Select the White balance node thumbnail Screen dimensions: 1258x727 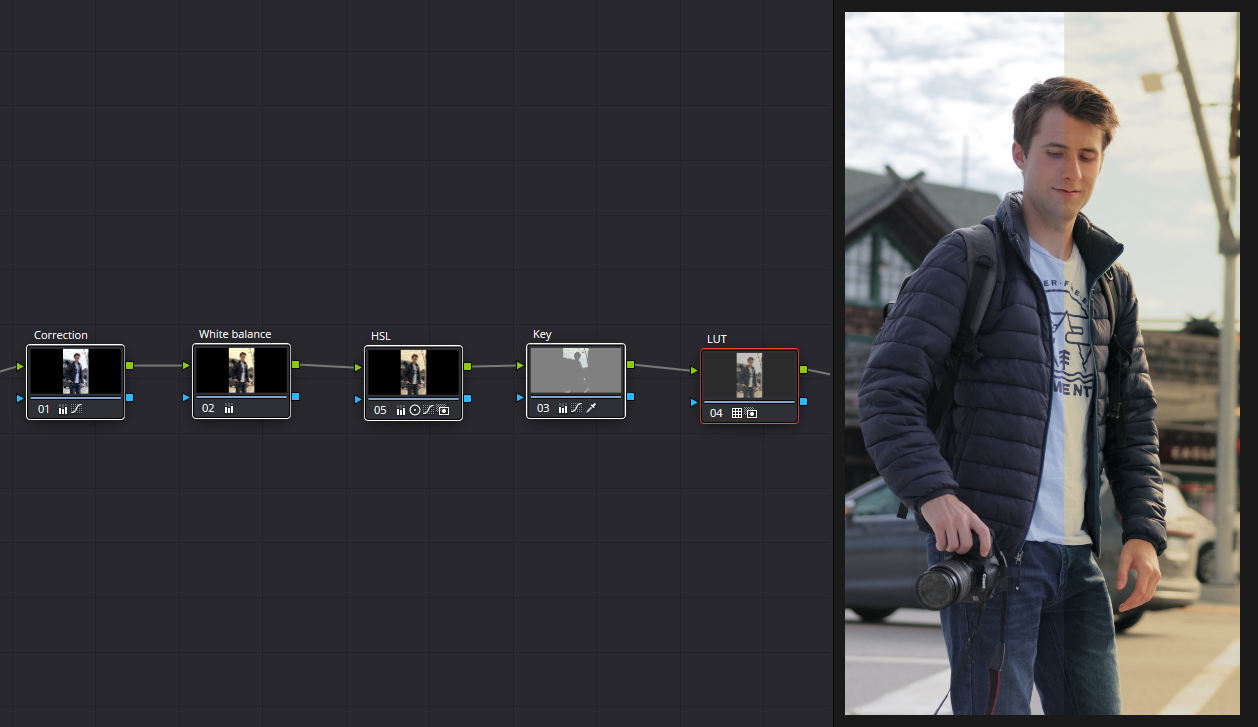tap(241, 371)
